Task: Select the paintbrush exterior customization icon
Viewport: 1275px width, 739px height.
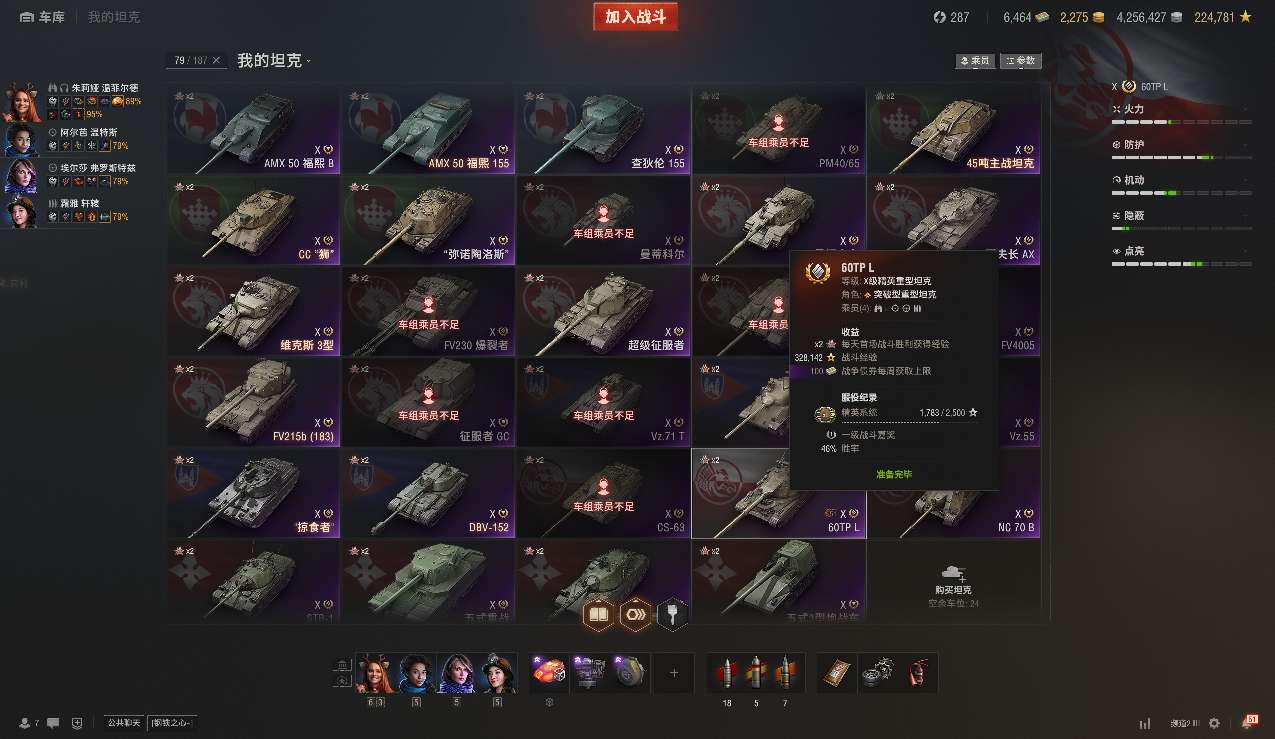Action: coord(672,615)
